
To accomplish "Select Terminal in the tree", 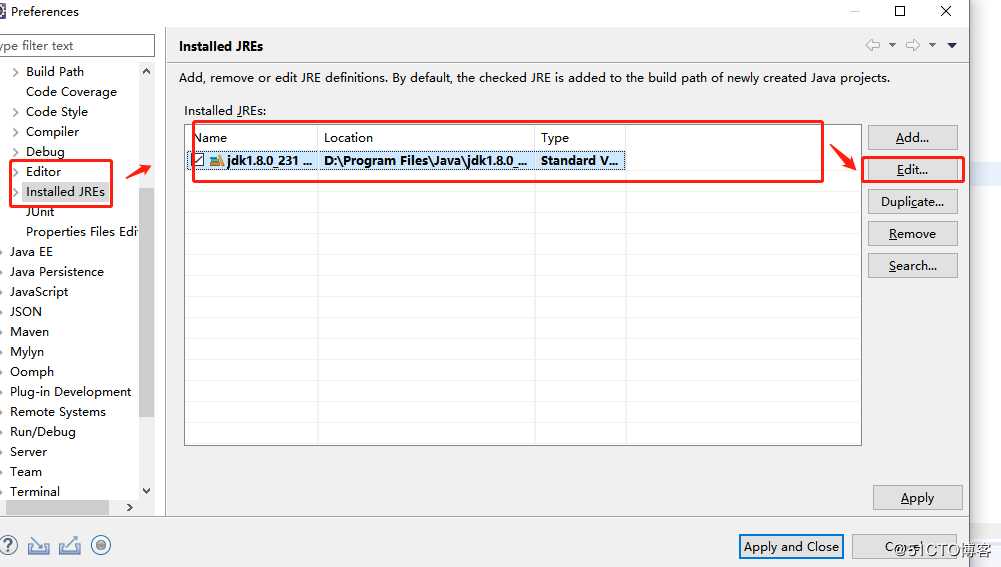I will point(34,491).
